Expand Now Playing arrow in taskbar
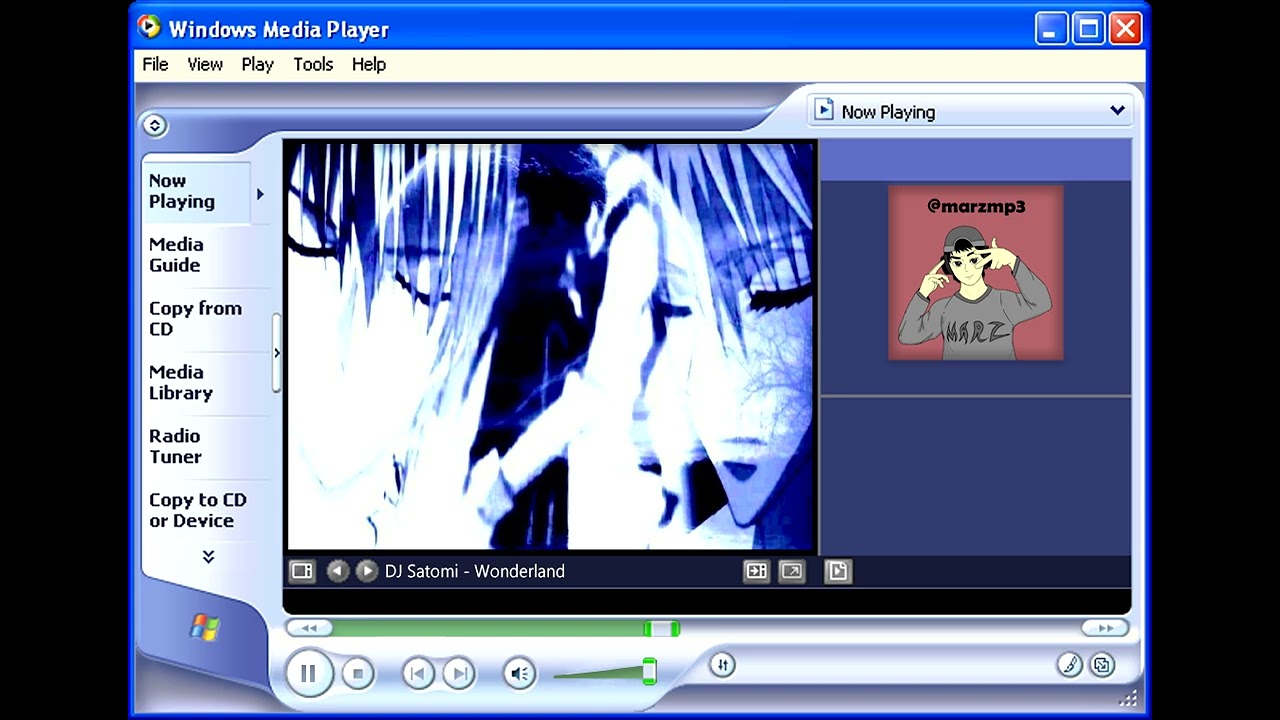Viewport: 1280px width, 720px height. [260, 194]
